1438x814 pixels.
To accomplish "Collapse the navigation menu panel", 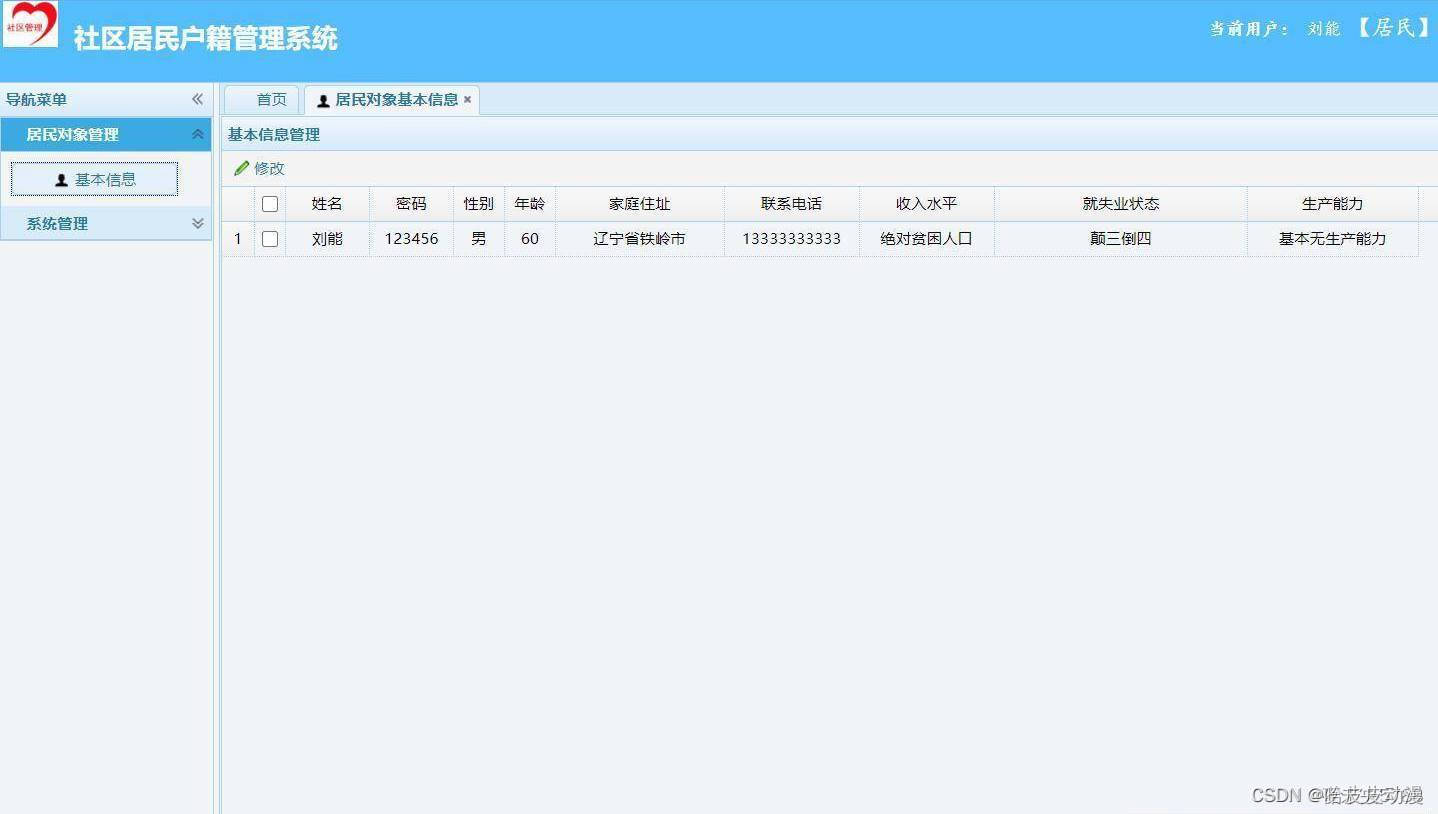I will (197, 99).
